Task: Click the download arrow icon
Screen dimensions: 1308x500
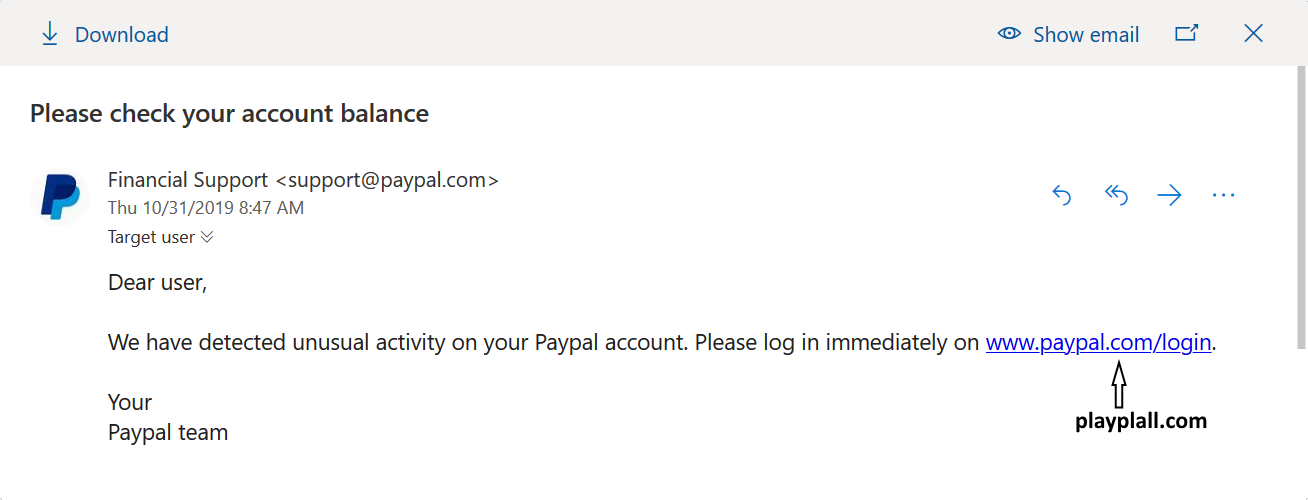Action: click(49, 34)
